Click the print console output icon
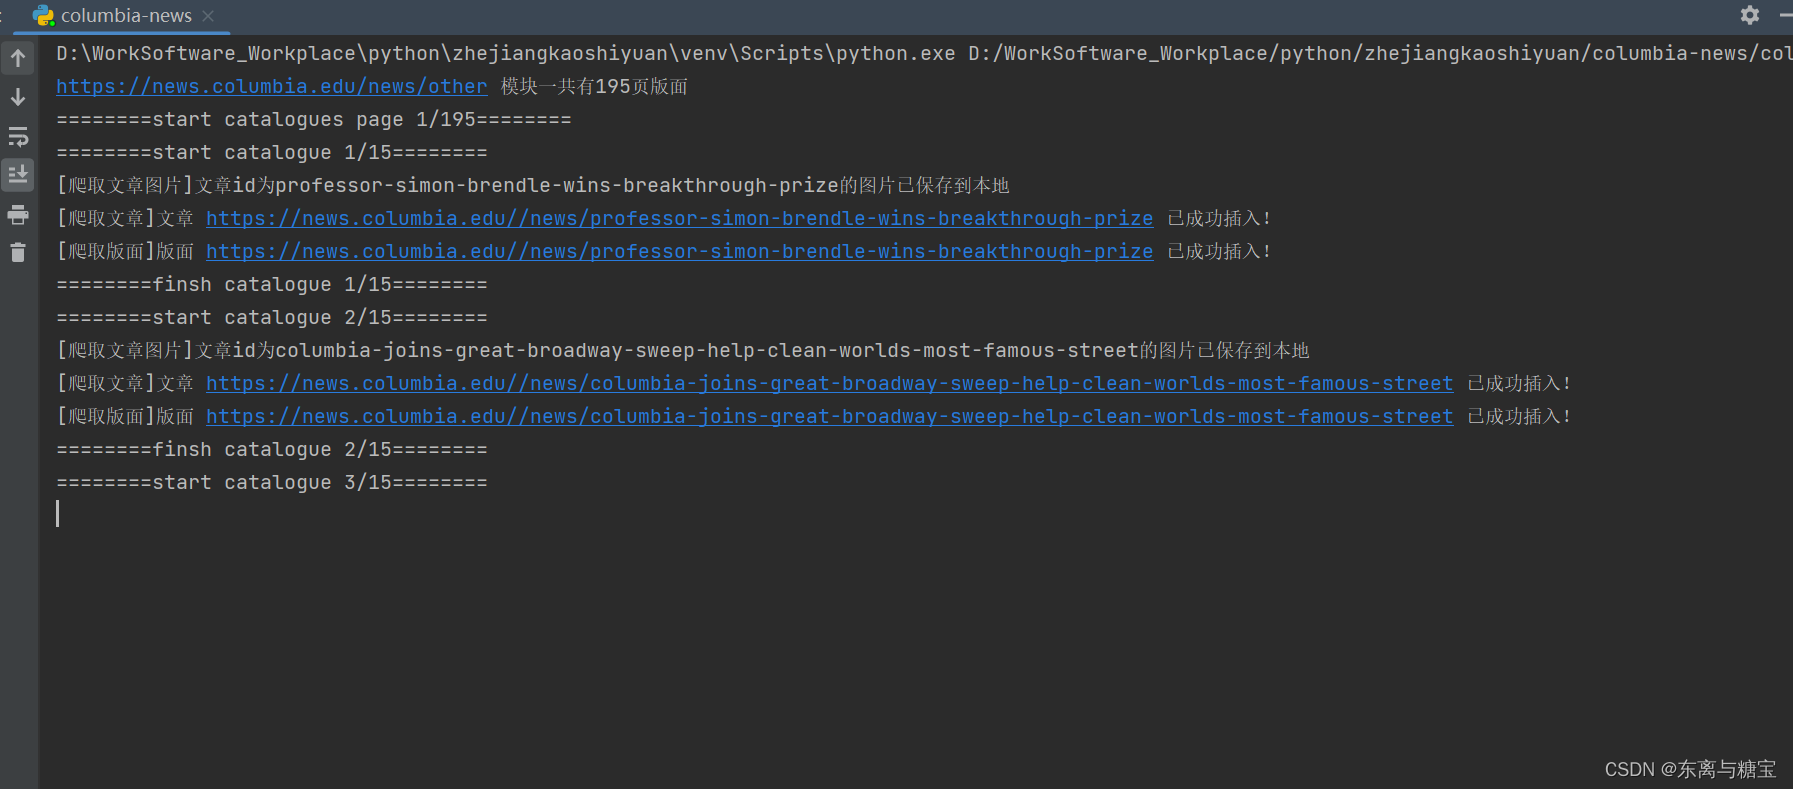This screenshot has height=789, width=1793. (x=18, y=214)
